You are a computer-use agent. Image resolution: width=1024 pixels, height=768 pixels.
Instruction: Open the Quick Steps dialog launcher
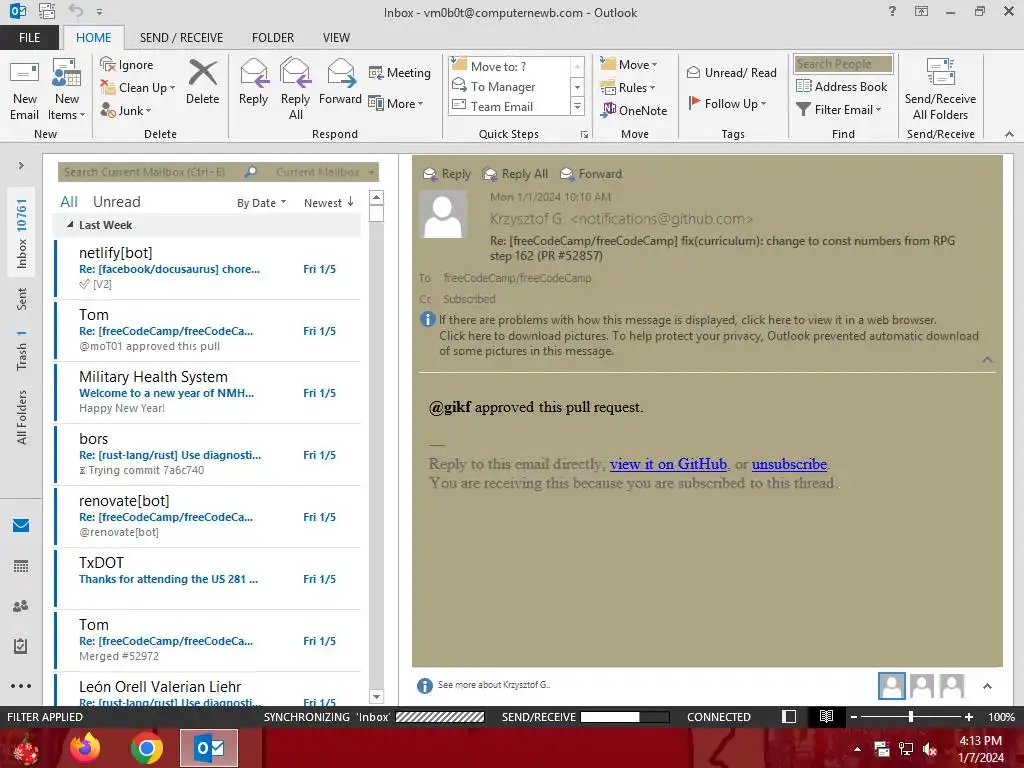point(584,135)
